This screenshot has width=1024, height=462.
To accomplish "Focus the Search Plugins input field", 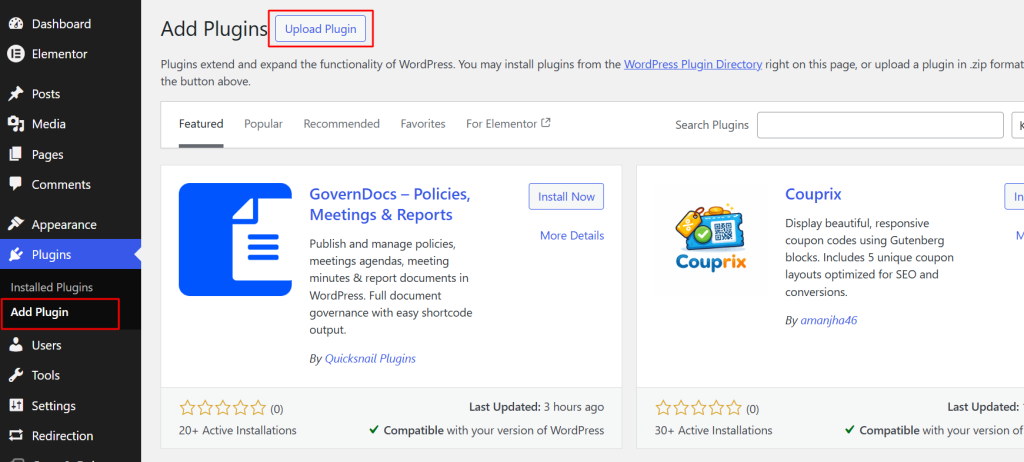I will (880, 125).
